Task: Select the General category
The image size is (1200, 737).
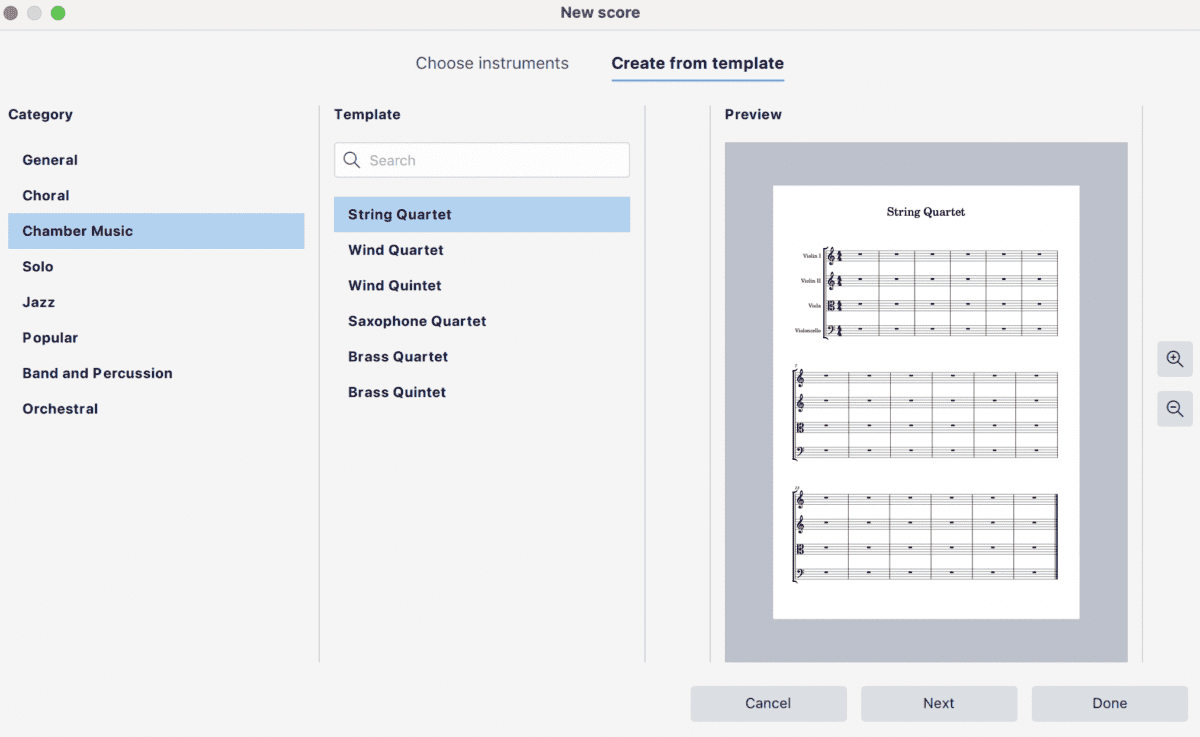Action: [50, 160]
